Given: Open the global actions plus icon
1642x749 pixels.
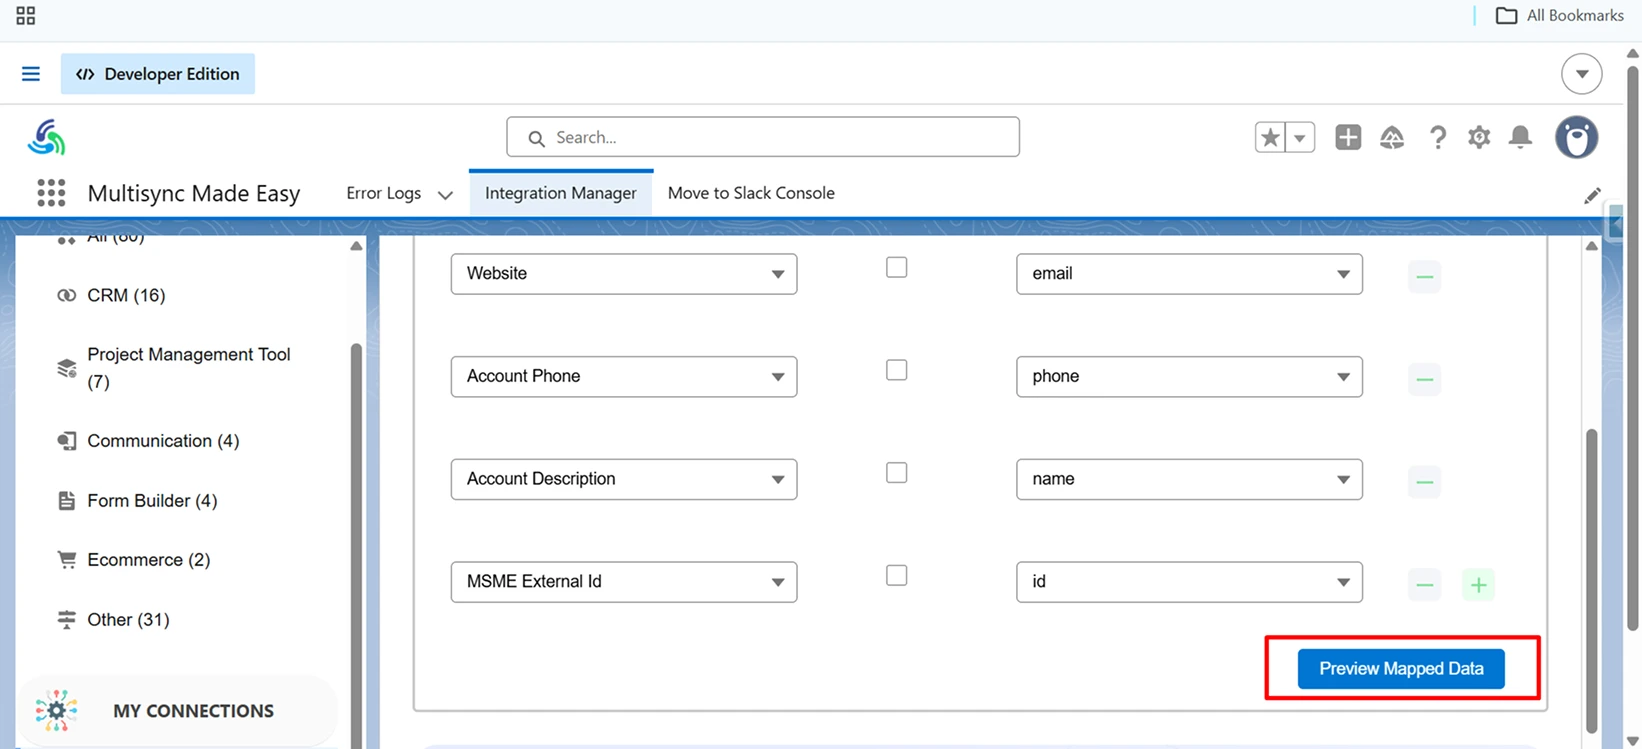Looking at the screenshot, I should click(x=1348, y=137).
